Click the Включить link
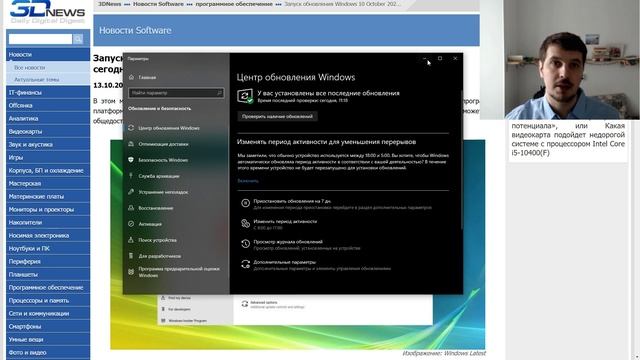Image resolution: width=640 pixels, height=360 pixels. click(x=248, y=181)
